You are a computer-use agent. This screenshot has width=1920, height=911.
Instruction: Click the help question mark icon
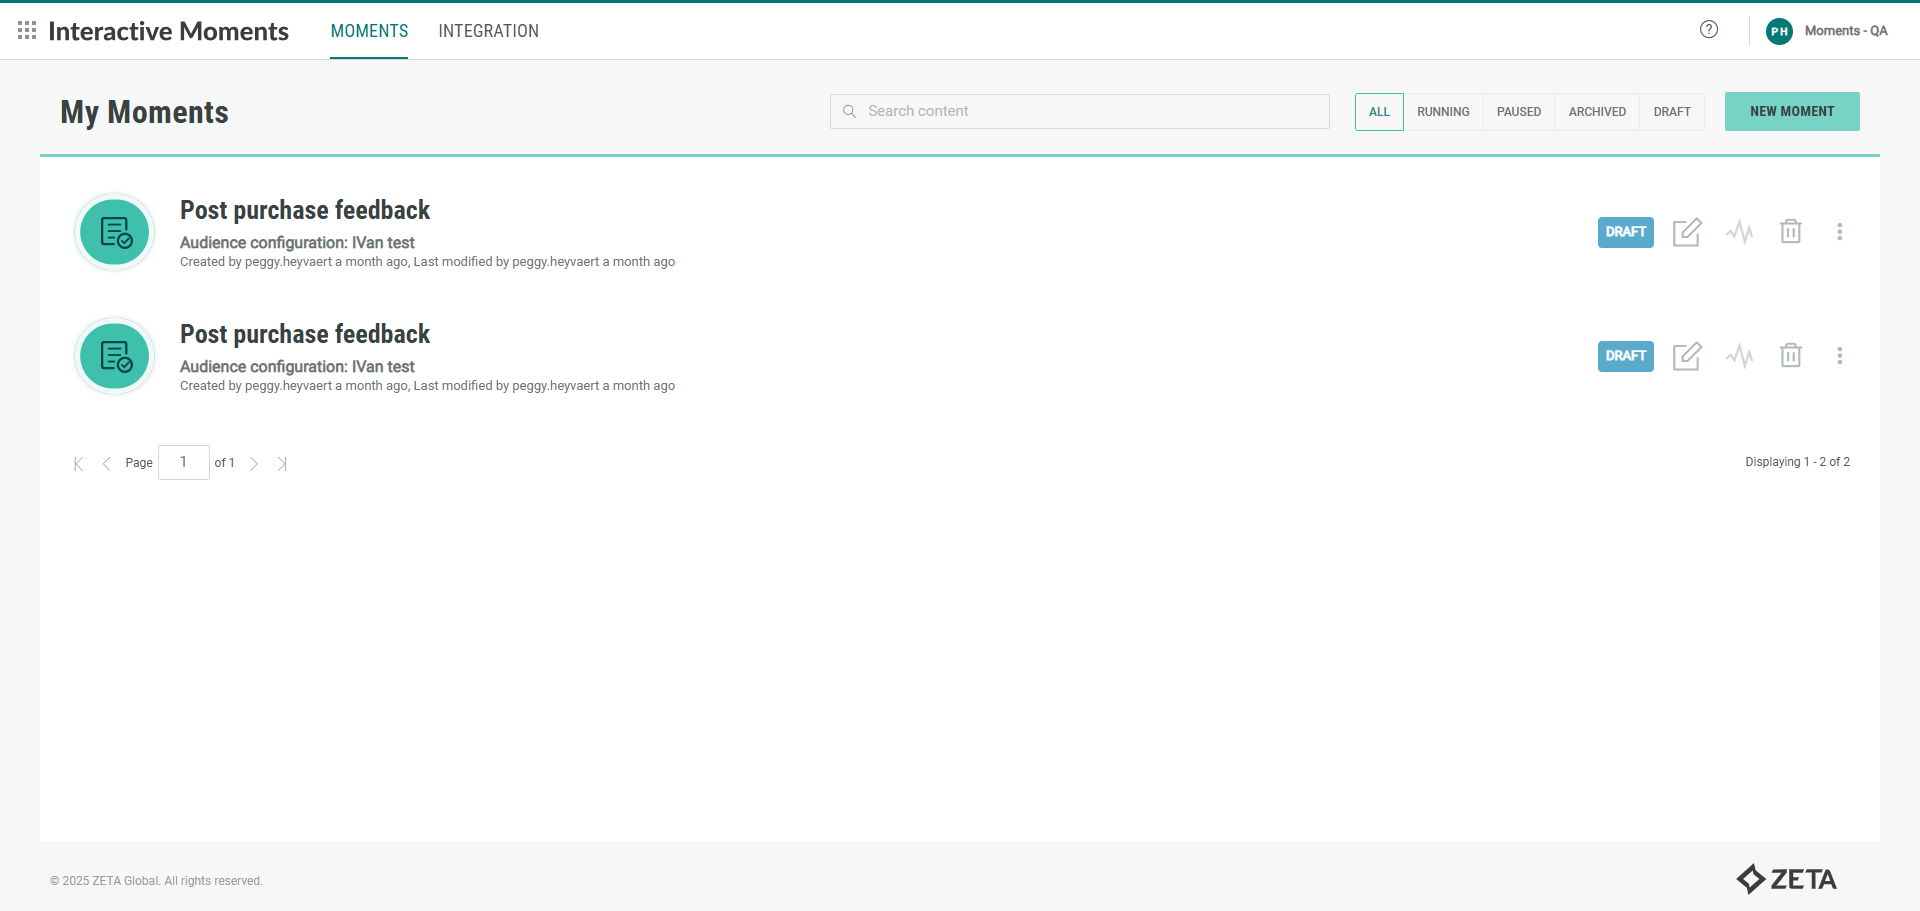click(1709, 30)
